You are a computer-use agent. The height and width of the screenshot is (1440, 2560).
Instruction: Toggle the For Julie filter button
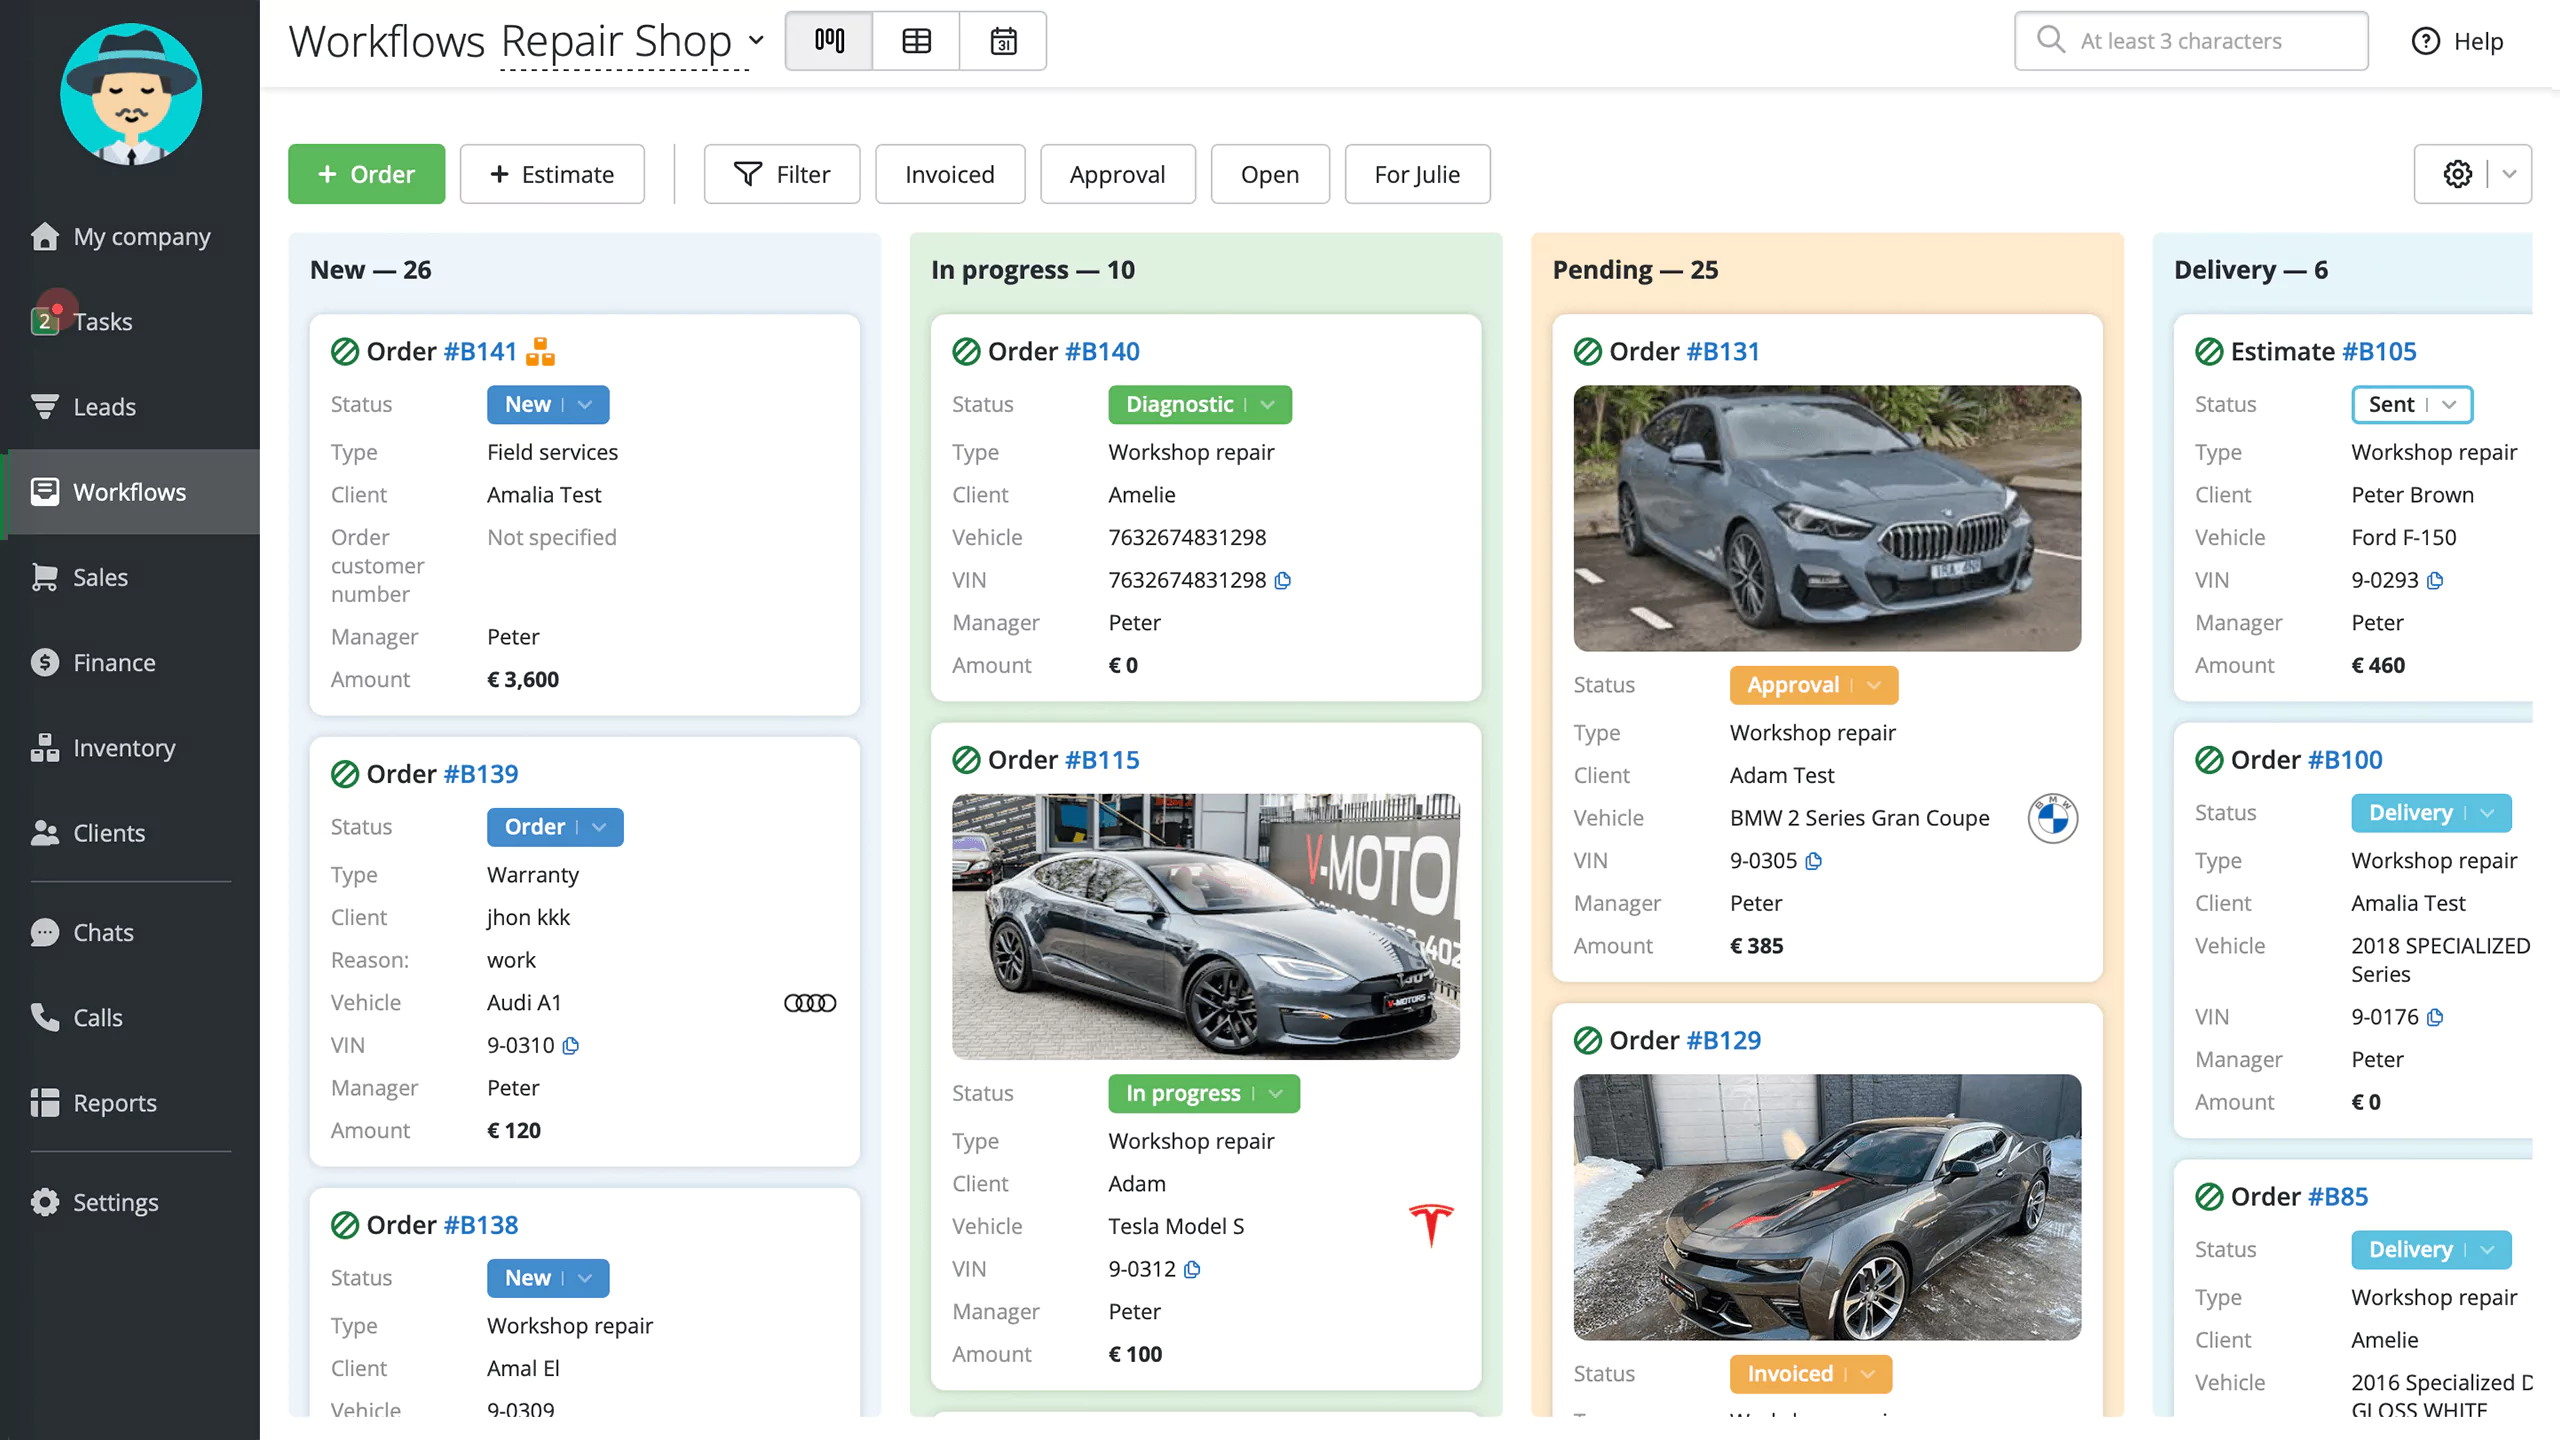(x=1415, y=172)
